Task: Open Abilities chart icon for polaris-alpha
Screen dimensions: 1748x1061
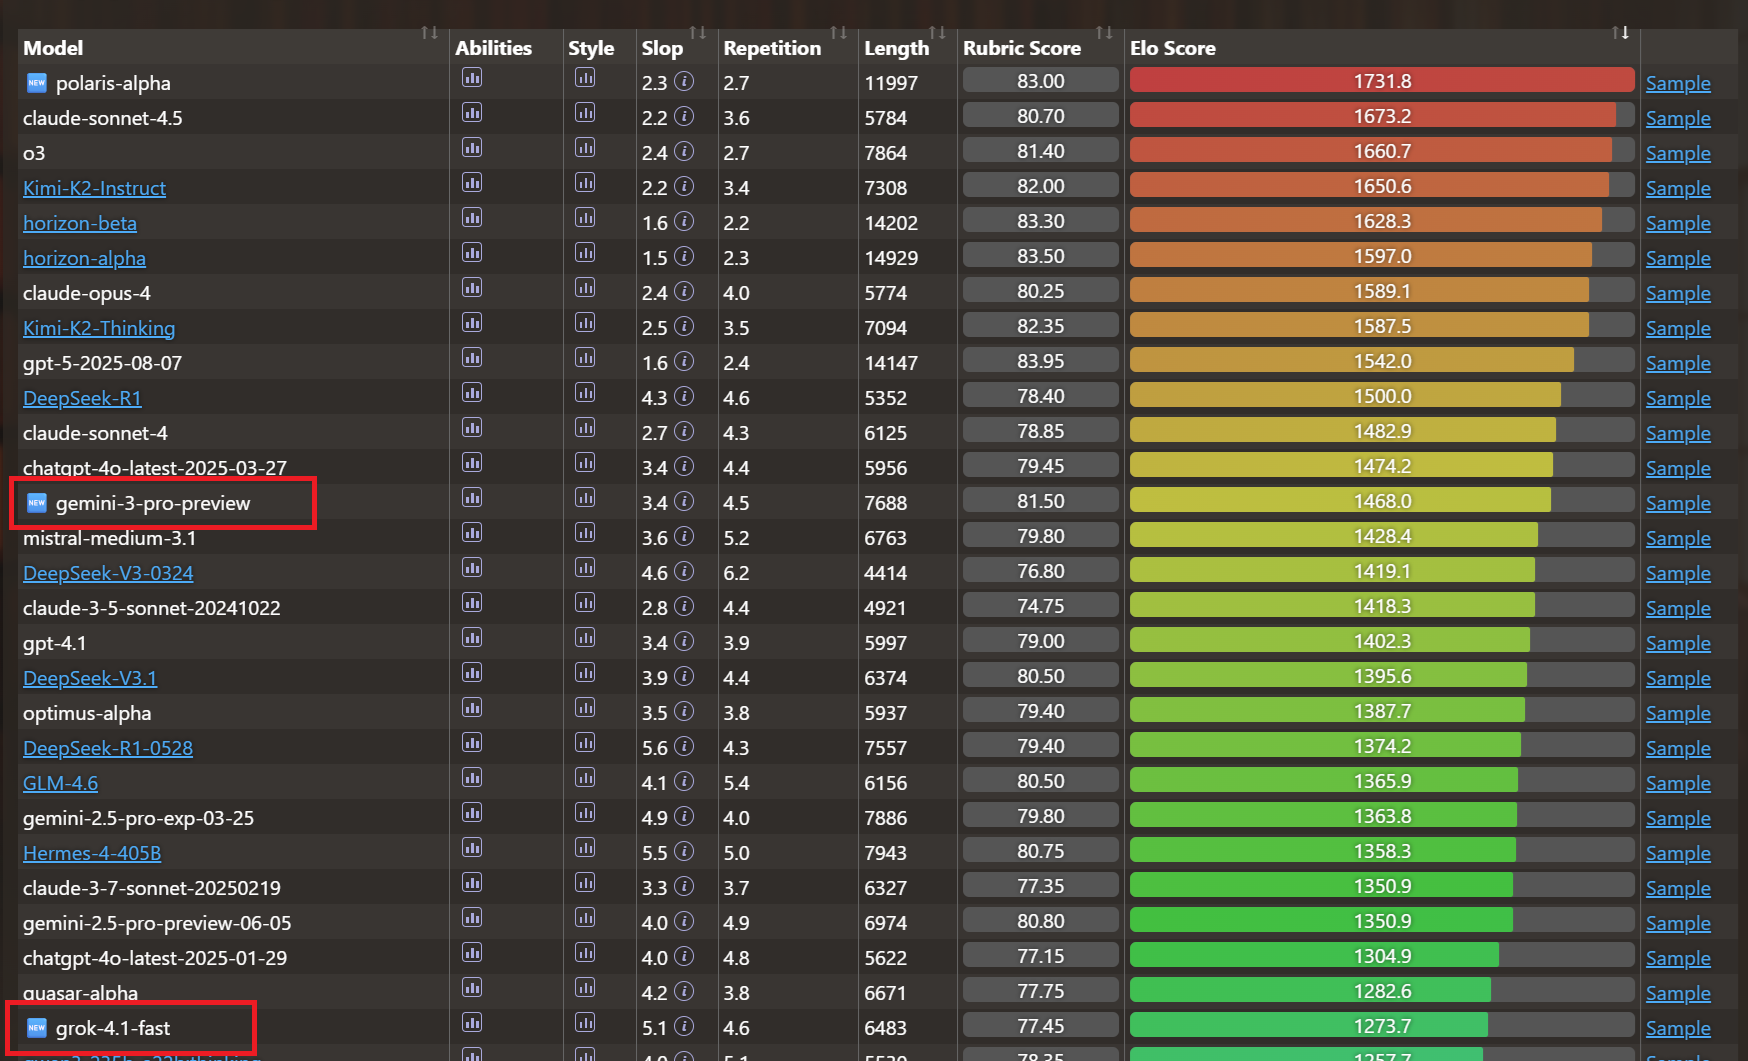Action: 472,78
